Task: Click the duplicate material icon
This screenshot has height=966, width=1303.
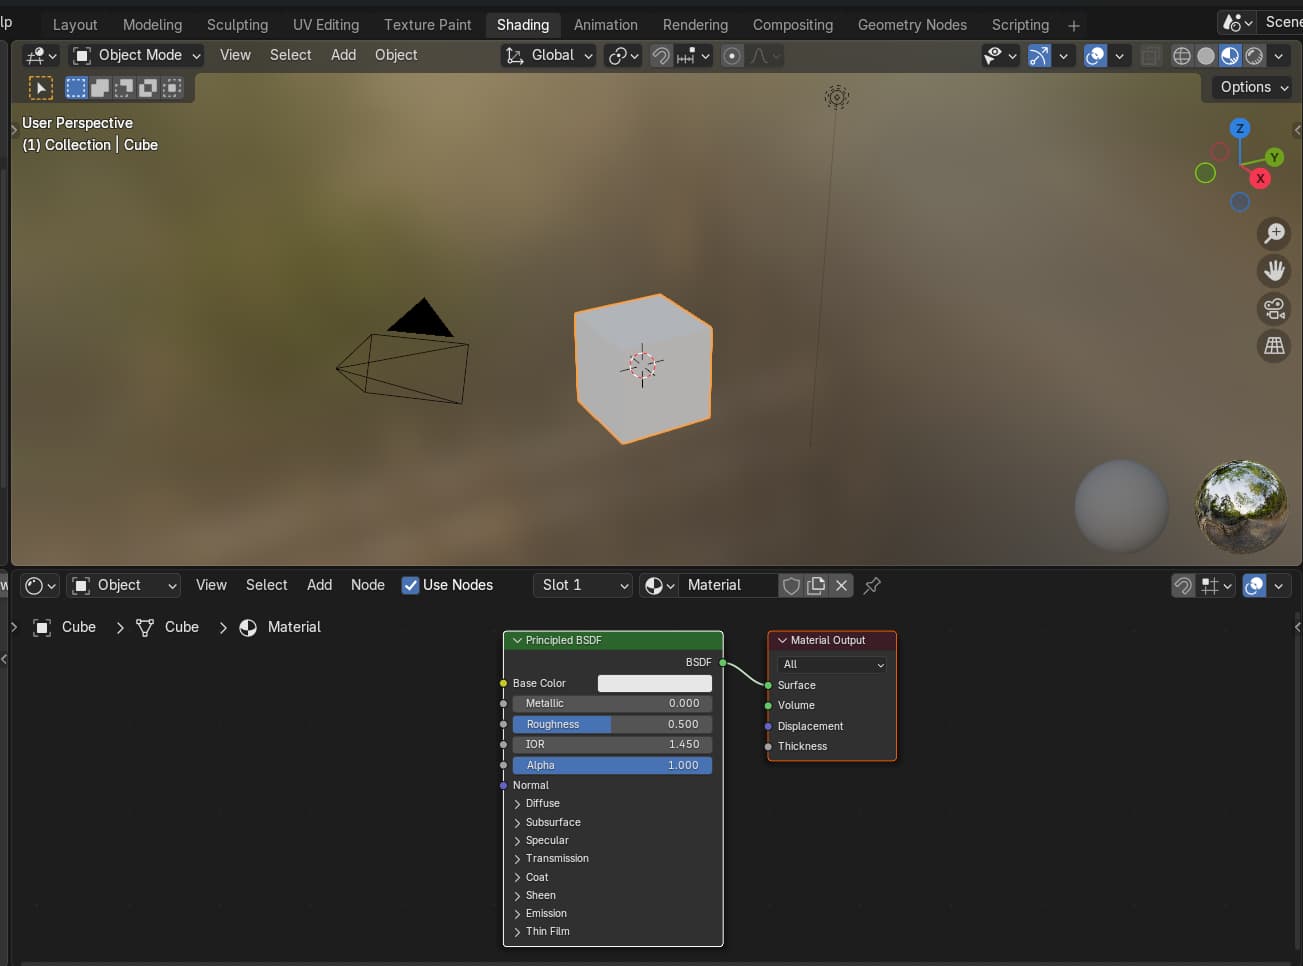Action: (x=816, y=586)
